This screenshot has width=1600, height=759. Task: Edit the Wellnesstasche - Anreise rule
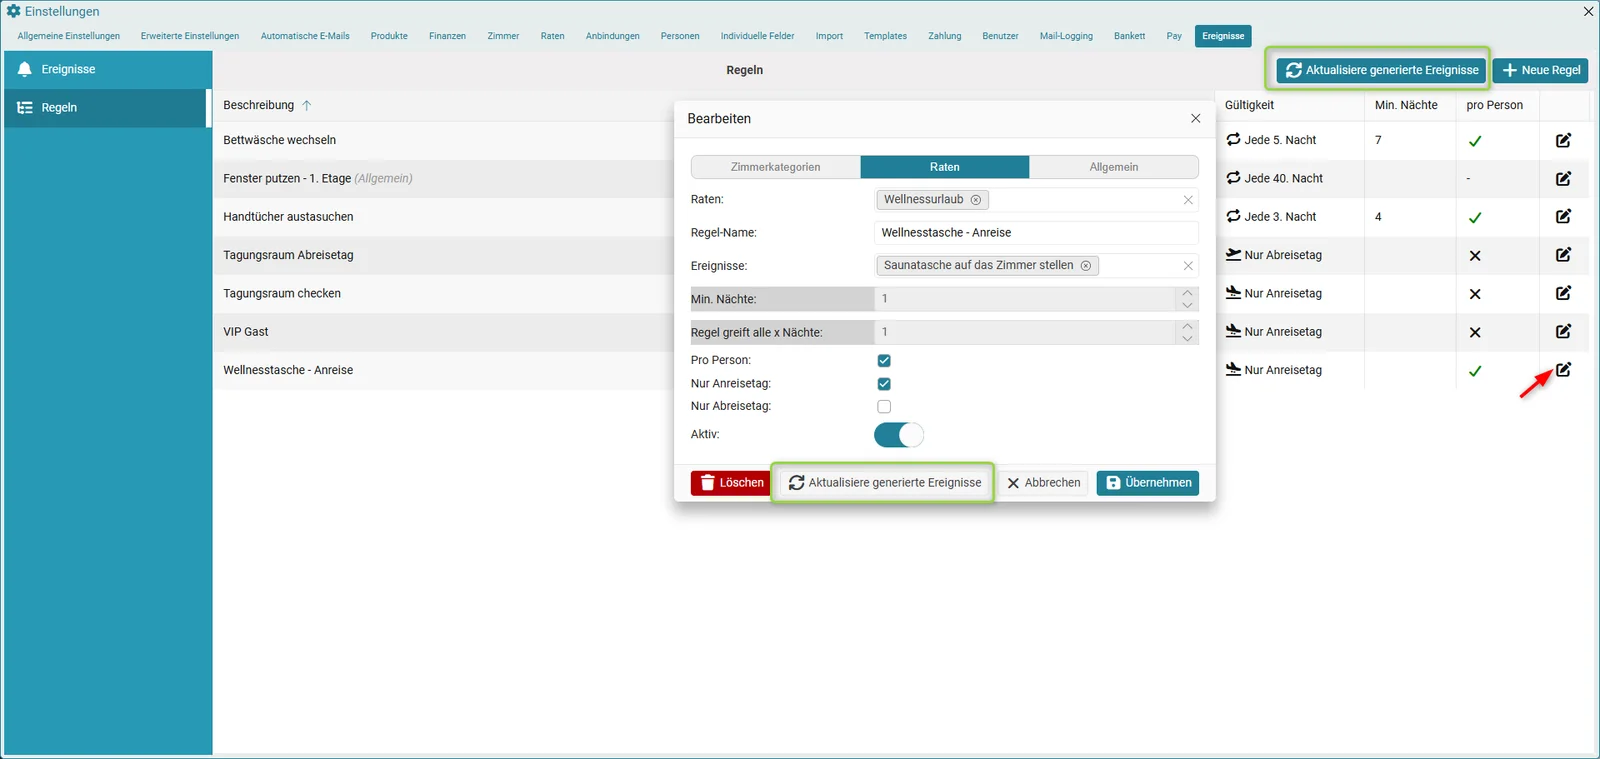(x=1563, y=369)
